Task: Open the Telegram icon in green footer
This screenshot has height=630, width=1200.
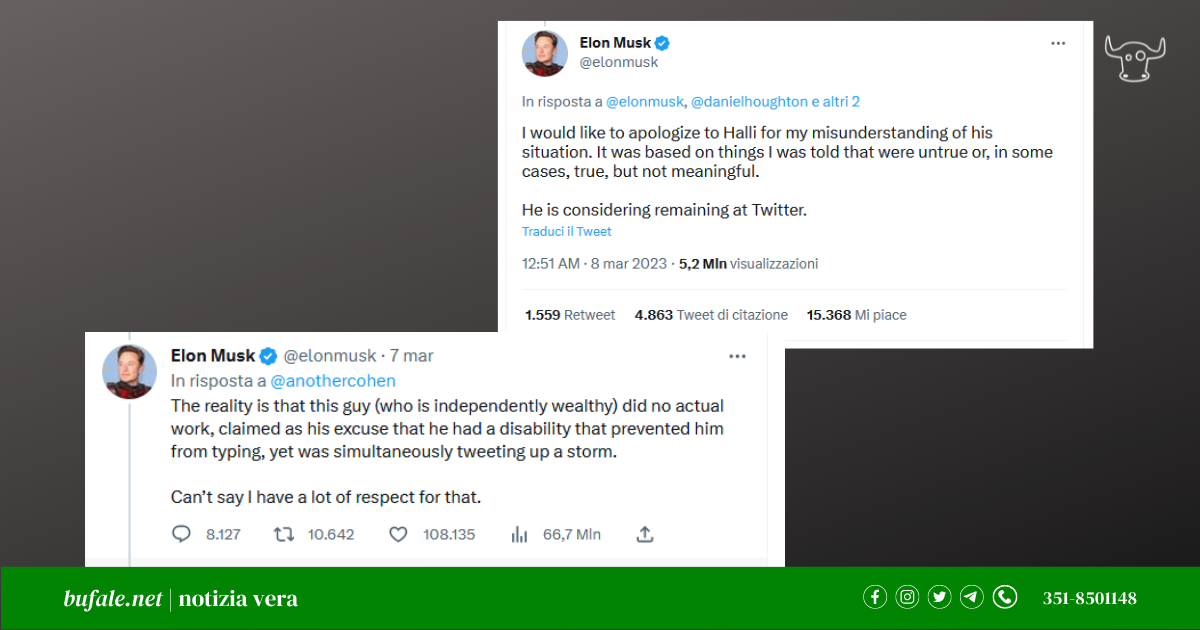Action: click(972, 598)
